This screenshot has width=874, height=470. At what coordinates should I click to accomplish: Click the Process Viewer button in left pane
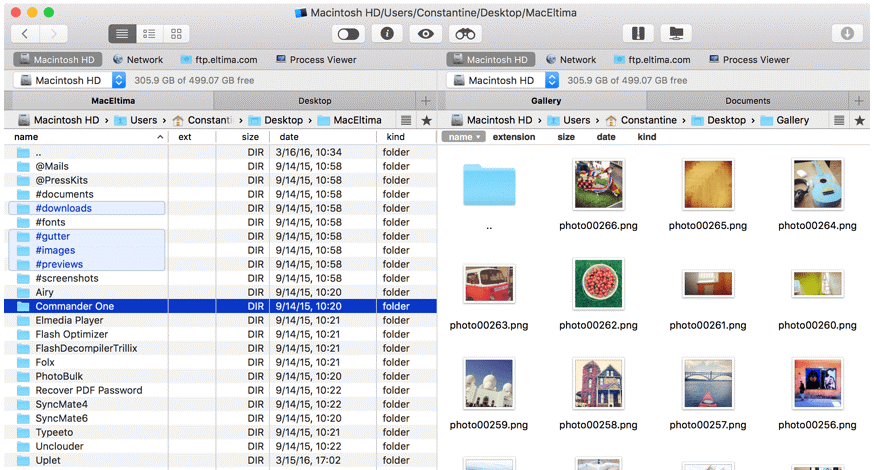coord(314,60)
